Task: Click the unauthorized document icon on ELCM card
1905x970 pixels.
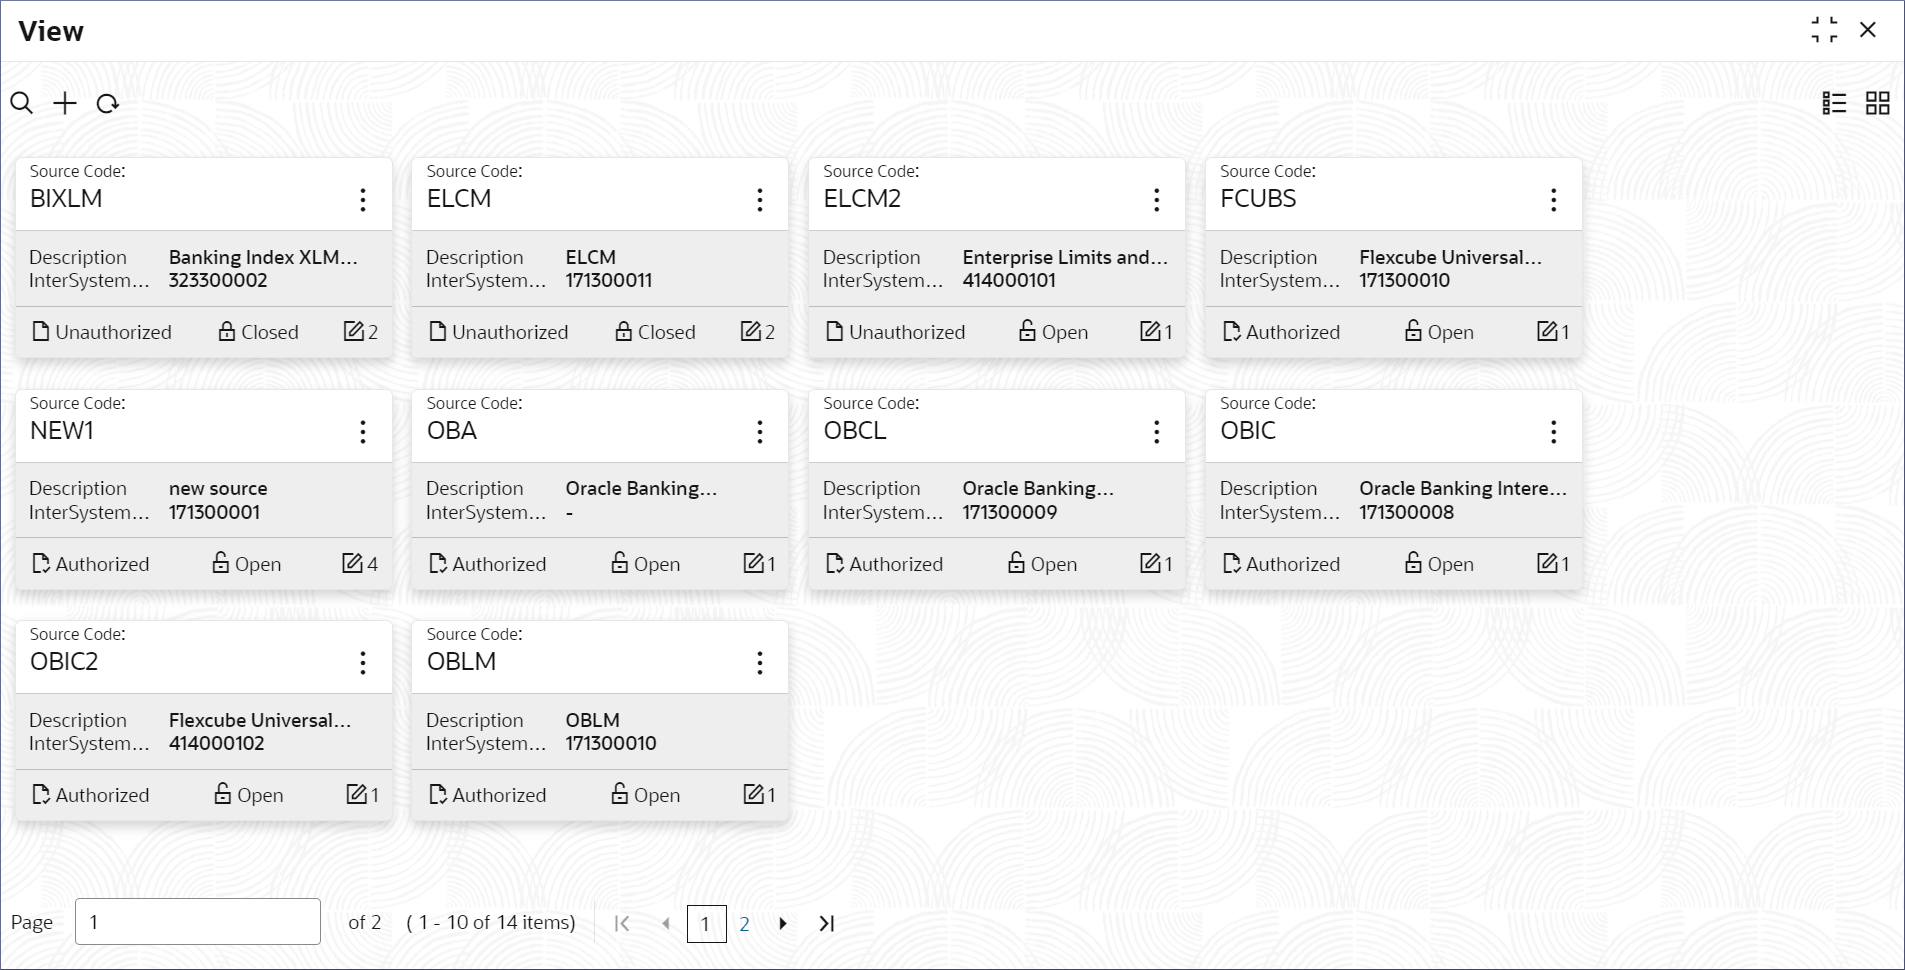Action: pos(438,331)
